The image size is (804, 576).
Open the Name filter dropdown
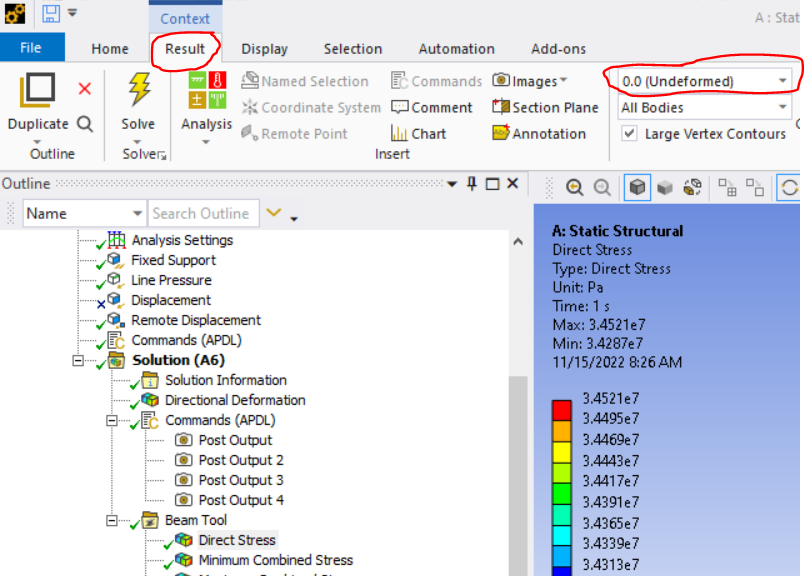coord(84,213)
